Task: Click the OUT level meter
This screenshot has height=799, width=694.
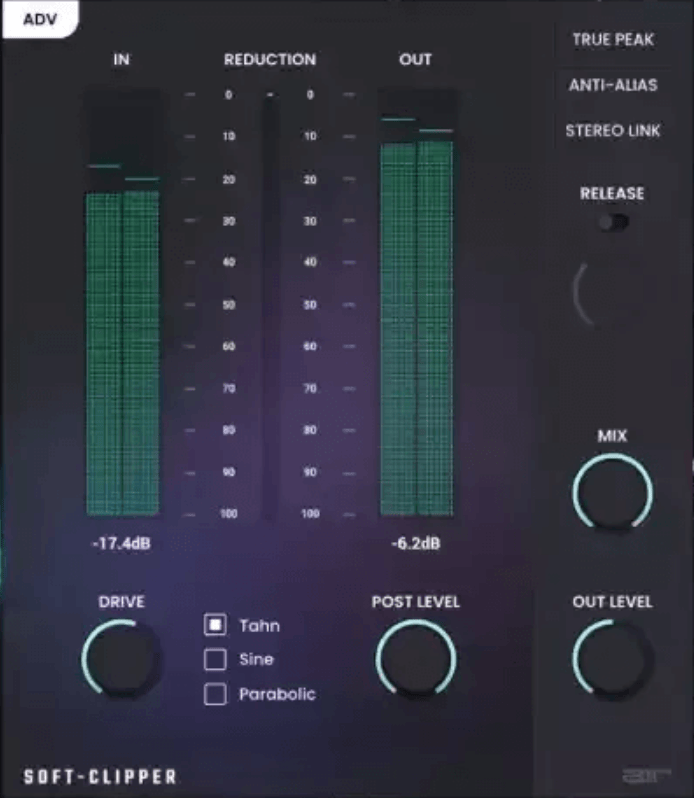Action: [417, 303]
